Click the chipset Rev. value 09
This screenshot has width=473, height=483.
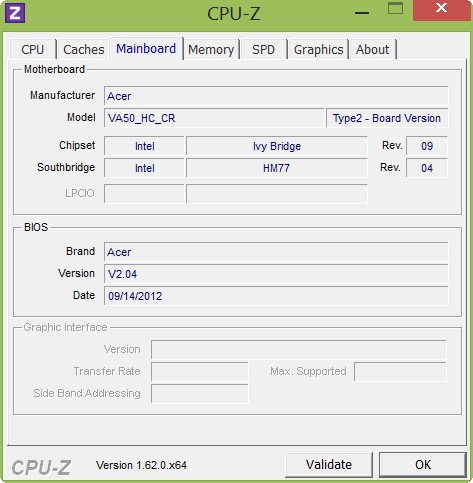427,146
